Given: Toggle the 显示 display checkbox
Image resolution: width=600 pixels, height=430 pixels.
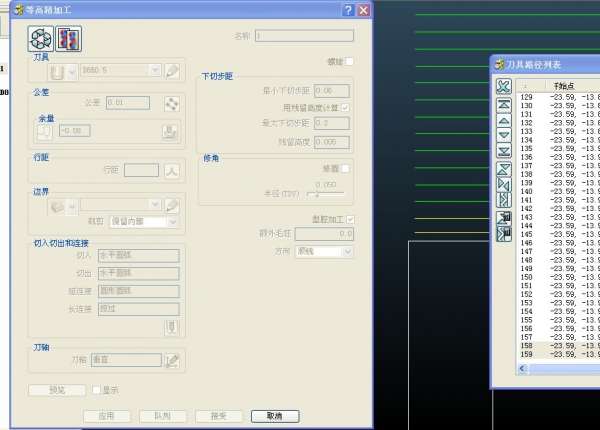Looking at the screenshot, I should click(96, 390).
